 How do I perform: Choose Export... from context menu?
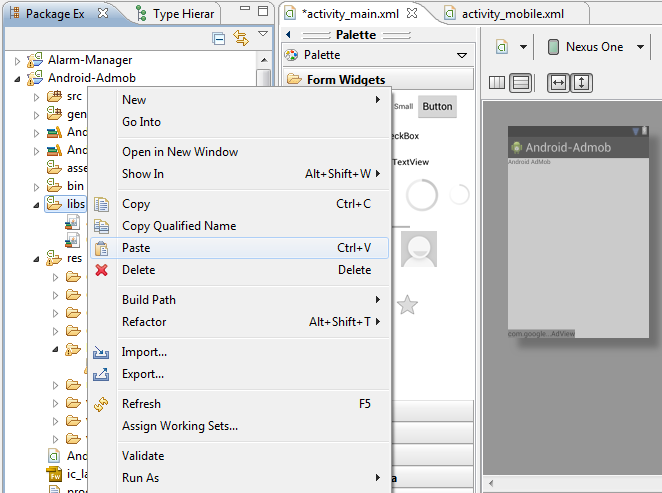(239, 374)
